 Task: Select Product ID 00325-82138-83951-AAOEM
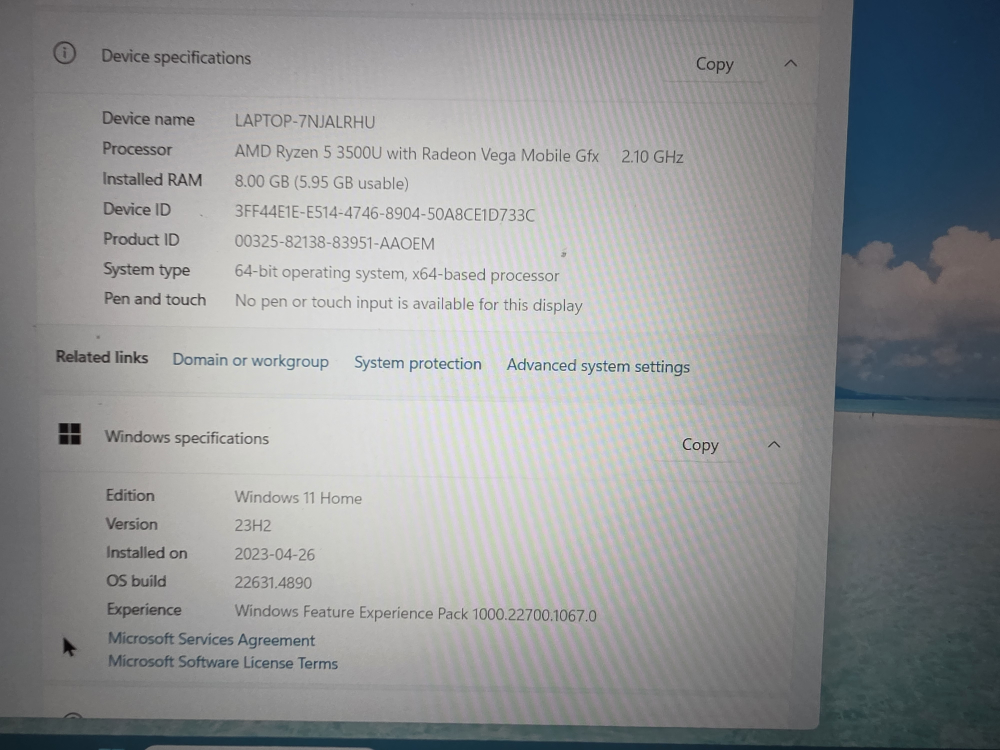(x=334, y=243)
